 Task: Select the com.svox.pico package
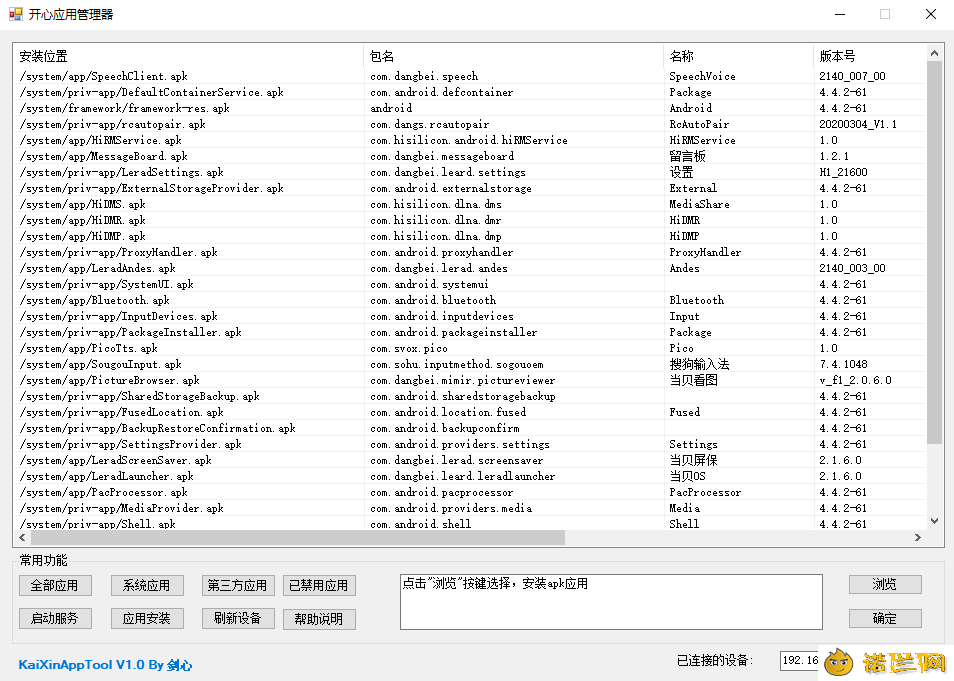pos(409,348)
